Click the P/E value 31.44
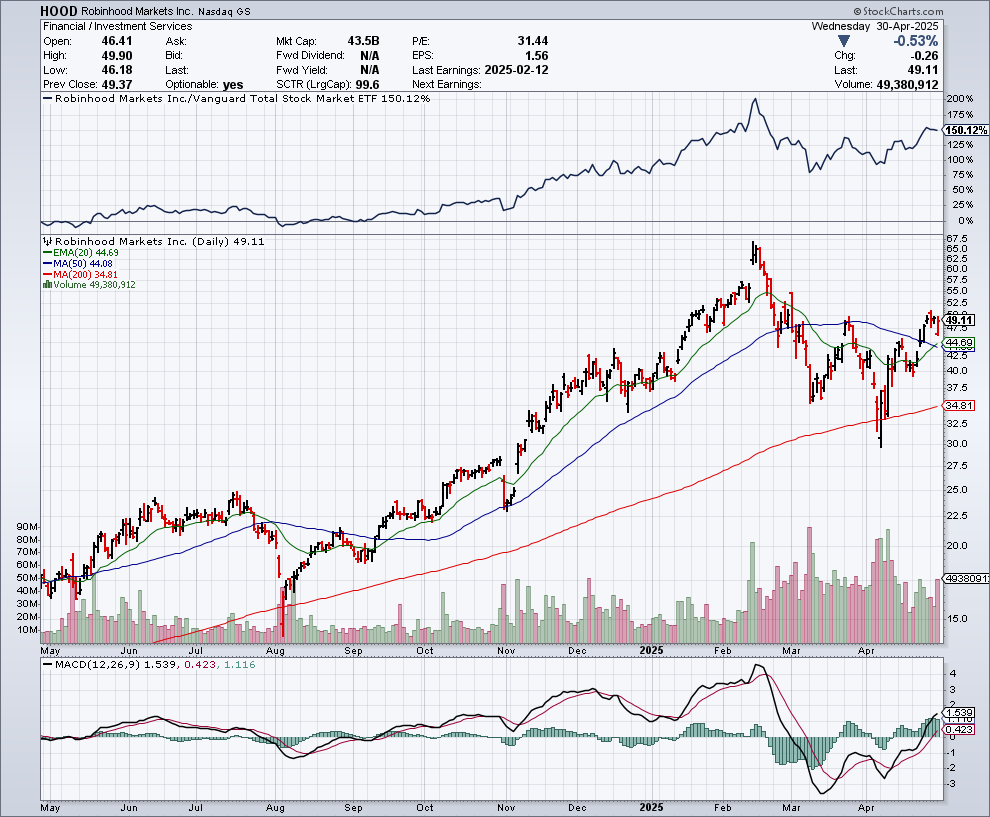 click(x=533, y=41)
